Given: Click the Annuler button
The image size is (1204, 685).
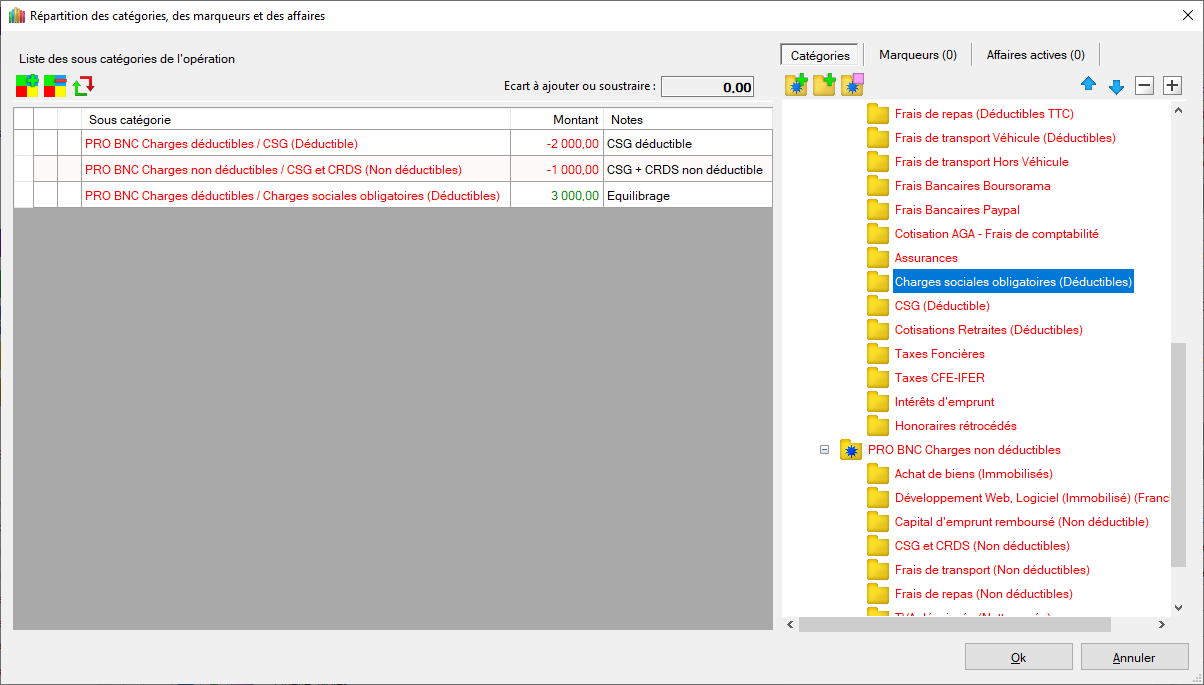Looking at the screenshot, I should tap(1133, 657).
